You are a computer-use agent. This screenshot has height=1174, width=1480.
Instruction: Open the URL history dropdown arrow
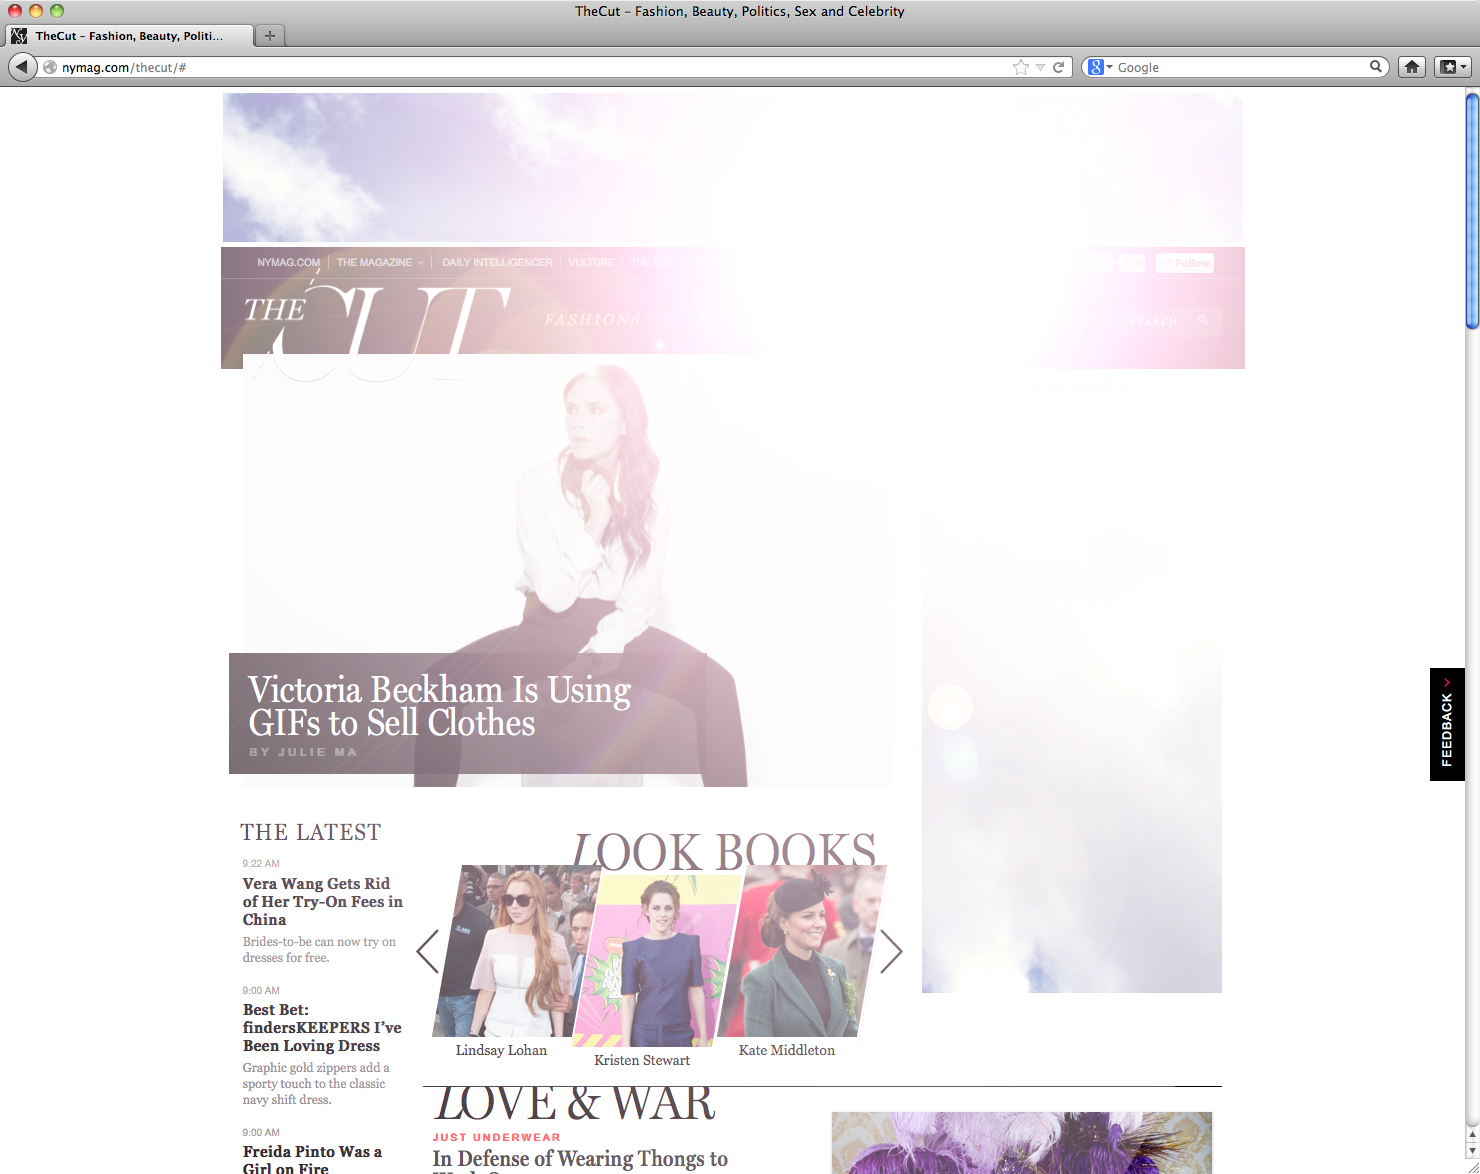click(1041, 67)
